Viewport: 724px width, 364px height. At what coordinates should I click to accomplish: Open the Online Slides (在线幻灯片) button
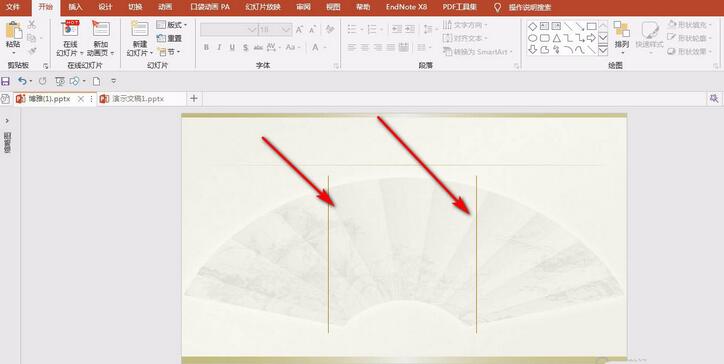point(70,38)
